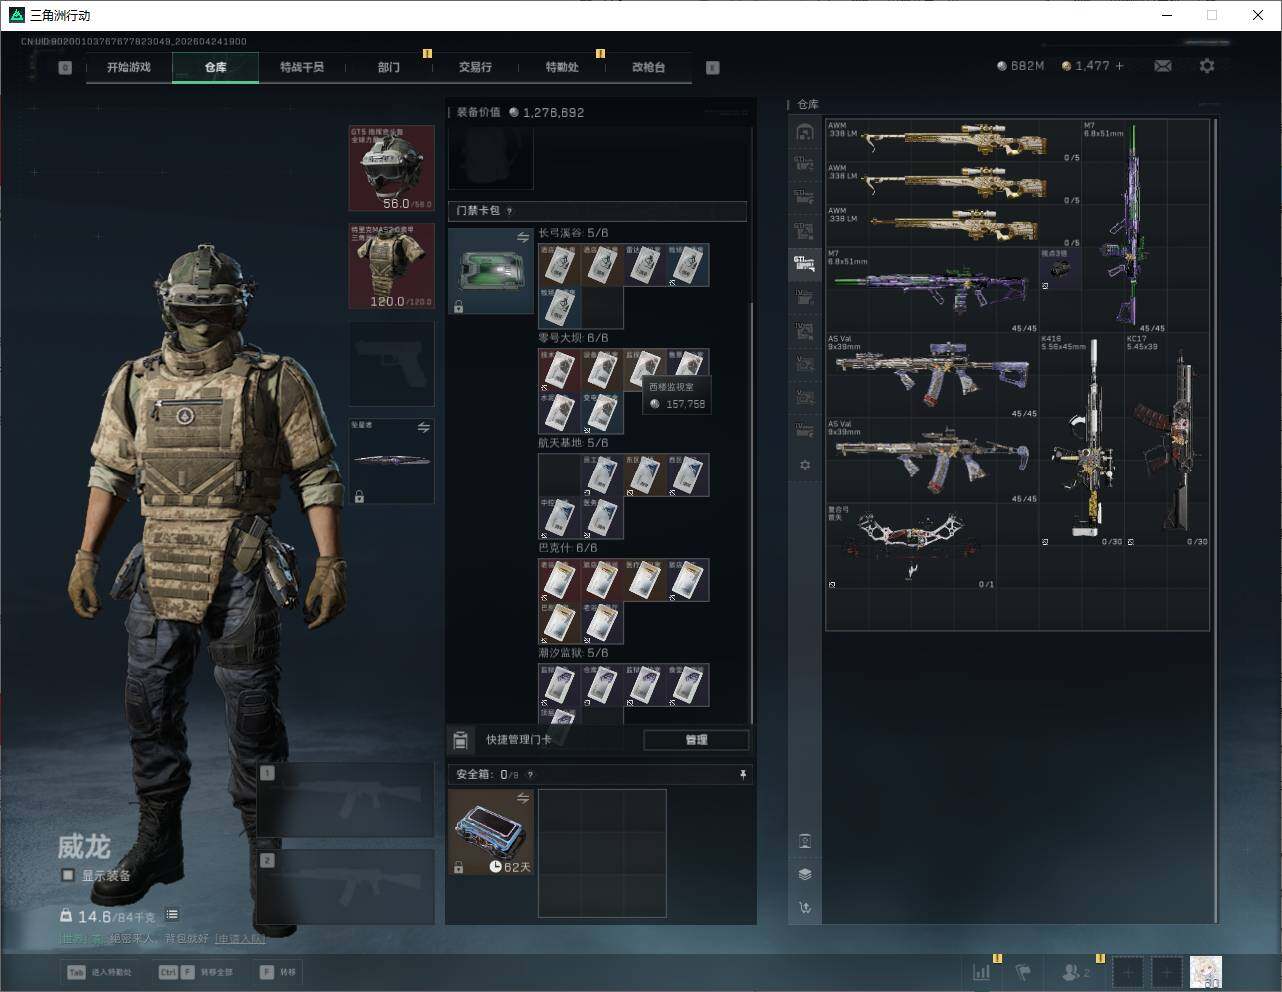This screenshot has height=992, width=1282.
Task: Click the swap arrows on the card case
Action: (523, 237)
